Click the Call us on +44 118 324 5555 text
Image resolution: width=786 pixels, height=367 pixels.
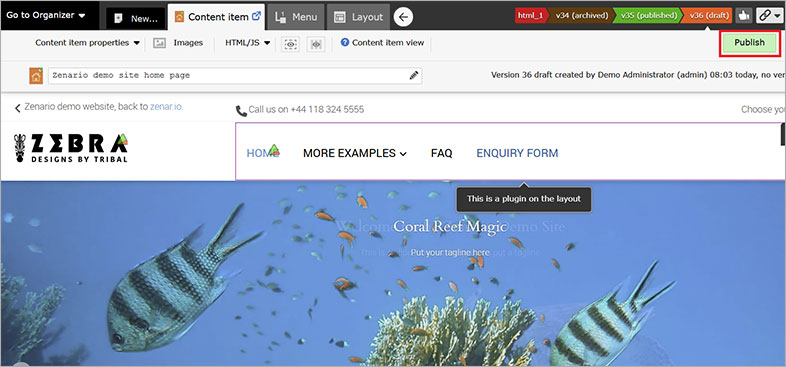tap(306, 109)
